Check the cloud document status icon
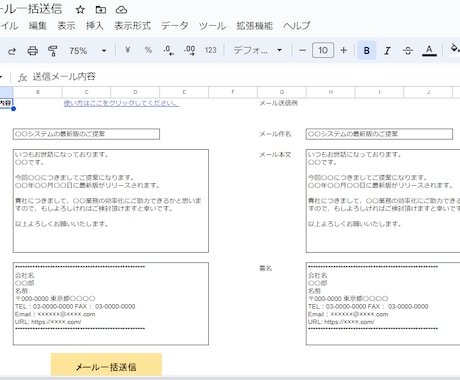The height and width of the screenshot is (380, 460). [x=121, y=10]
